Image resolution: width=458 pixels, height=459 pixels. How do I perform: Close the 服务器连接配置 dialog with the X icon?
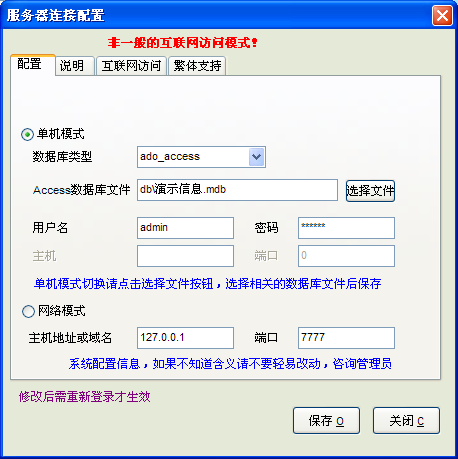click(x=442, y=15)
